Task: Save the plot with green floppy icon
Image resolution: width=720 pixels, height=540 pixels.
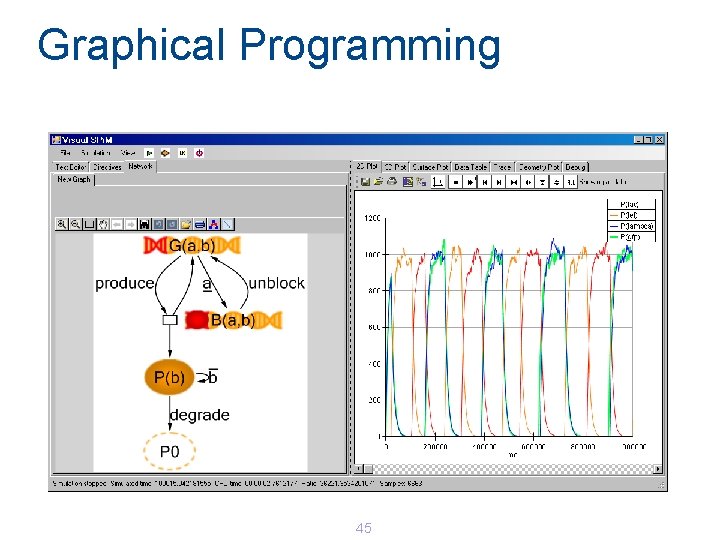Action: point(365,182)
